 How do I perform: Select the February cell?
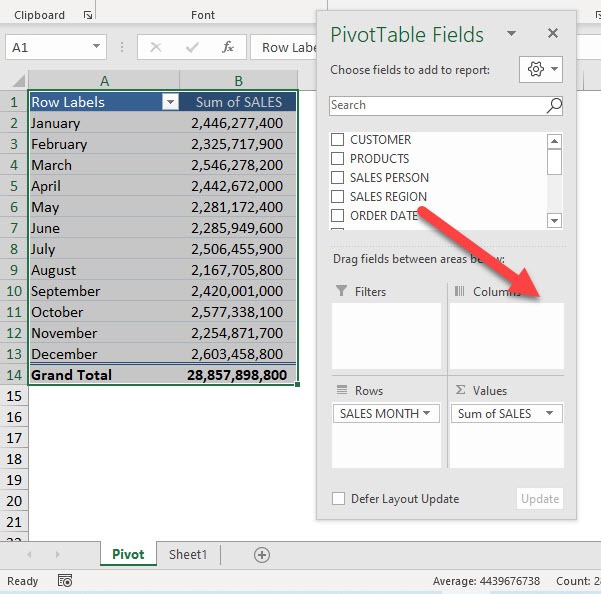104,144
